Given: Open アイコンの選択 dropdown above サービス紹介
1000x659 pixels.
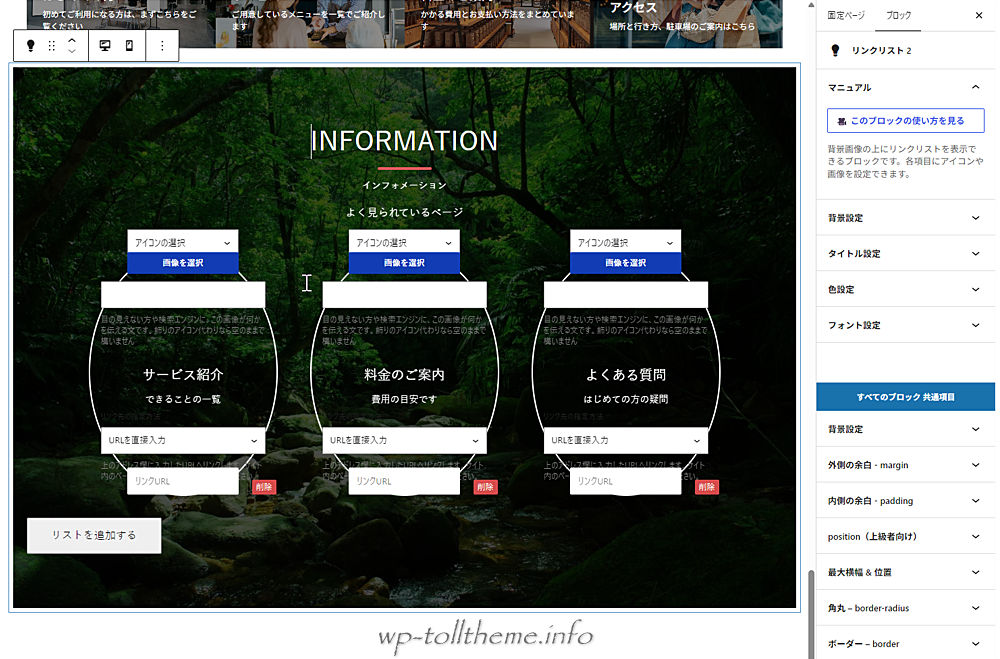Looking at the screenshot, I should pos(183,242).
